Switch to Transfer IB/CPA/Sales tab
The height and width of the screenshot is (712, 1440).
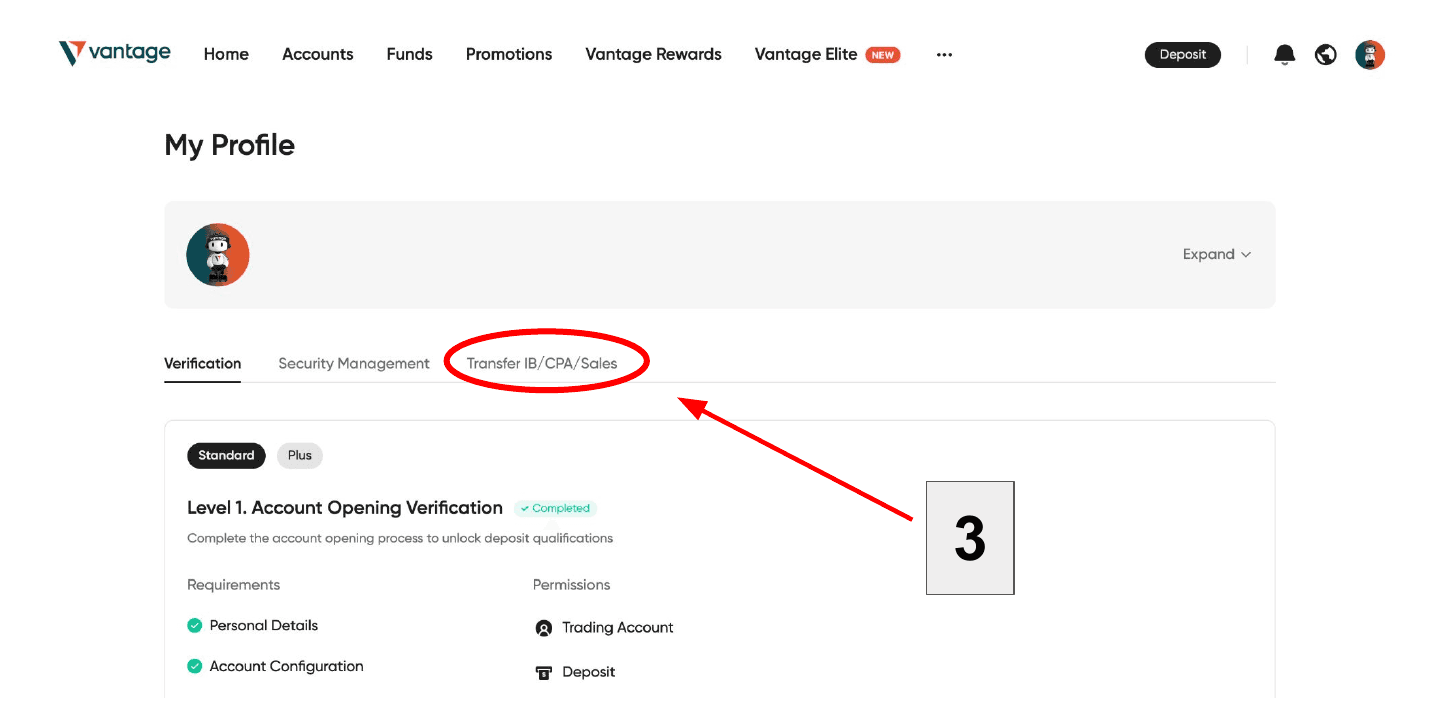point(542,363)
